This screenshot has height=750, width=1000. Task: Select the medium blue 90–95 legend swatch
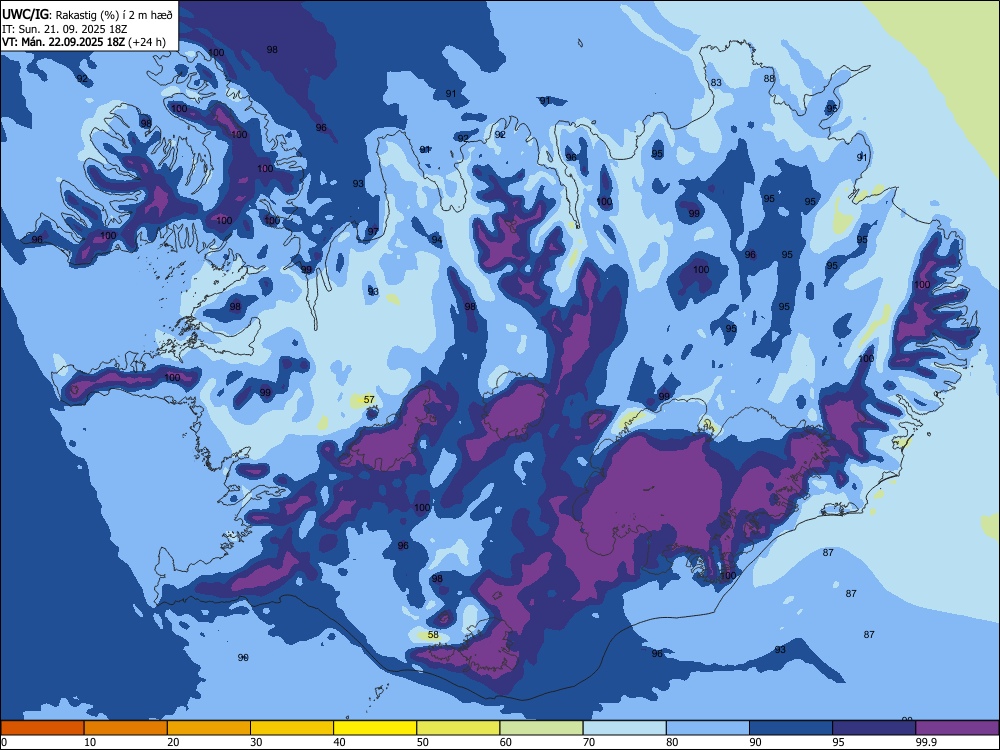(791, 728)
